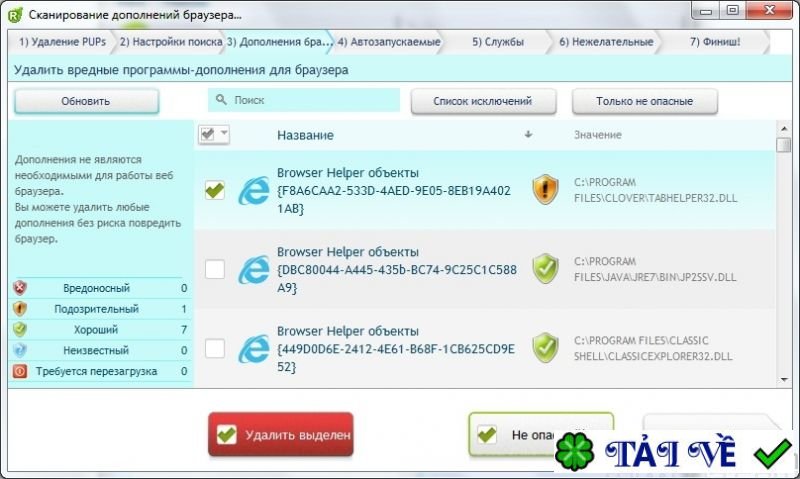The image size is (800, 479).
Task: Select the 3) Дополнения бра... step
Action: tap(279, 42)
